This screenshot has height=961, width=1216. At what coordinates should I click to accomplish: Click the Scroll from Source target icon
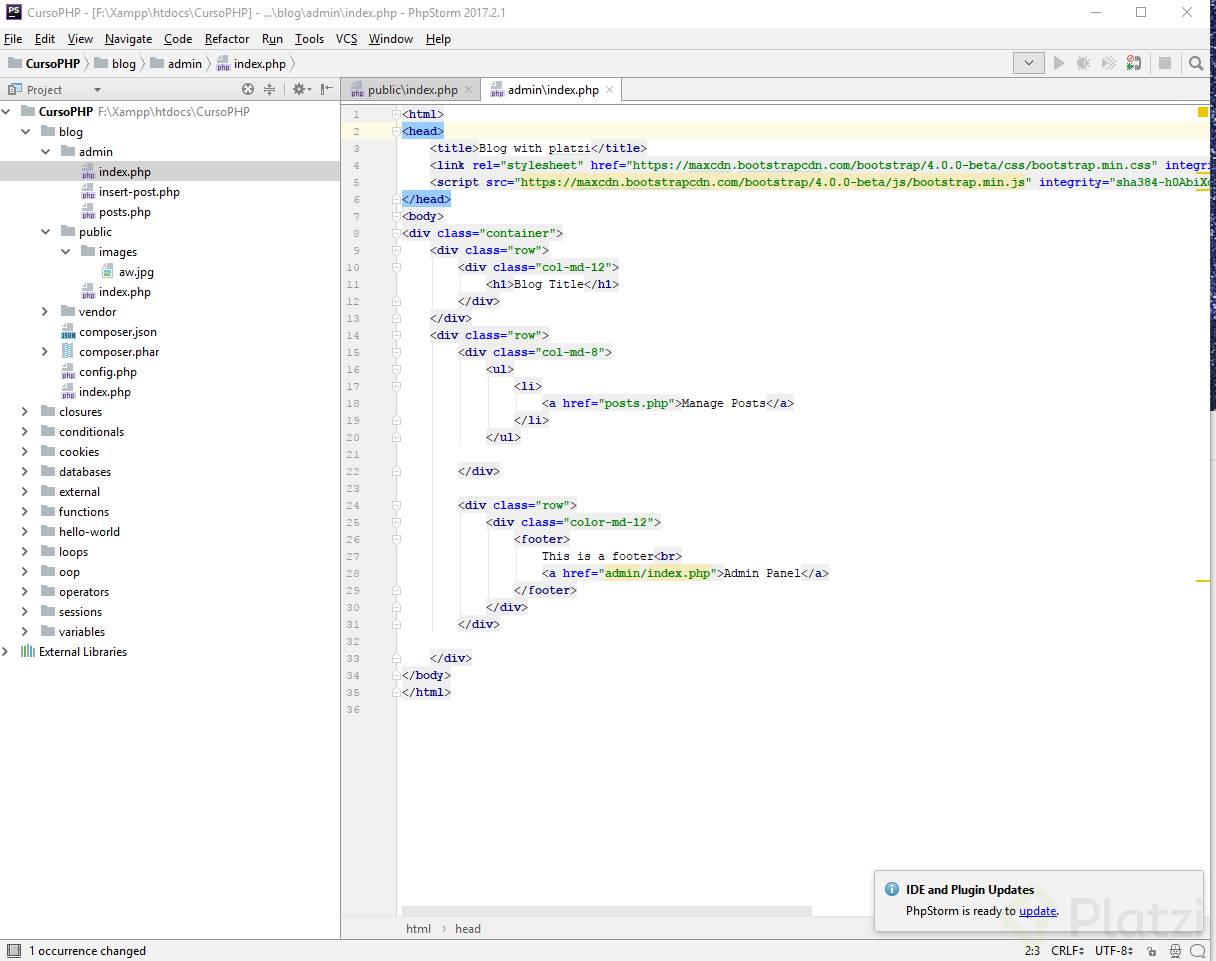click(248, 89)
